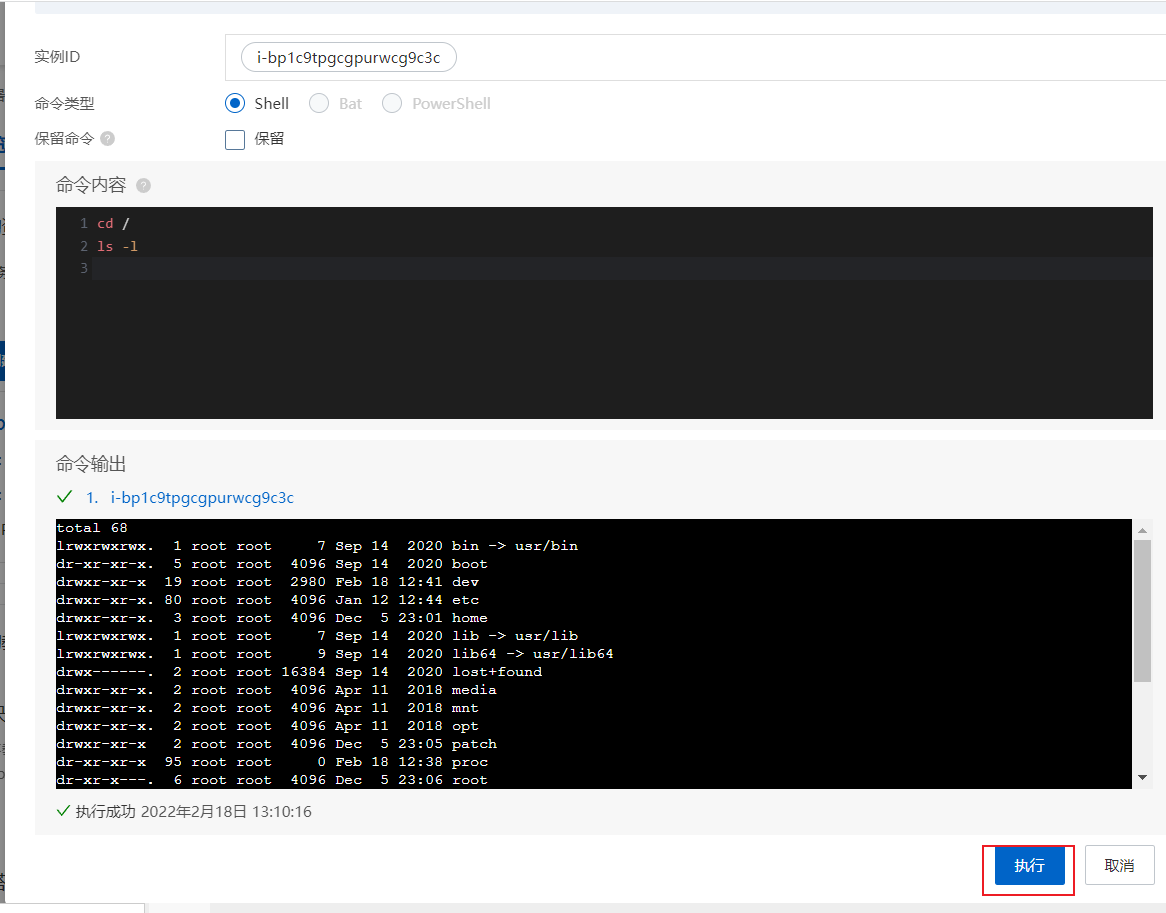1166x913 pixels.
Task: Click output scrollbar down arrow
Action: coord(1142,778)
